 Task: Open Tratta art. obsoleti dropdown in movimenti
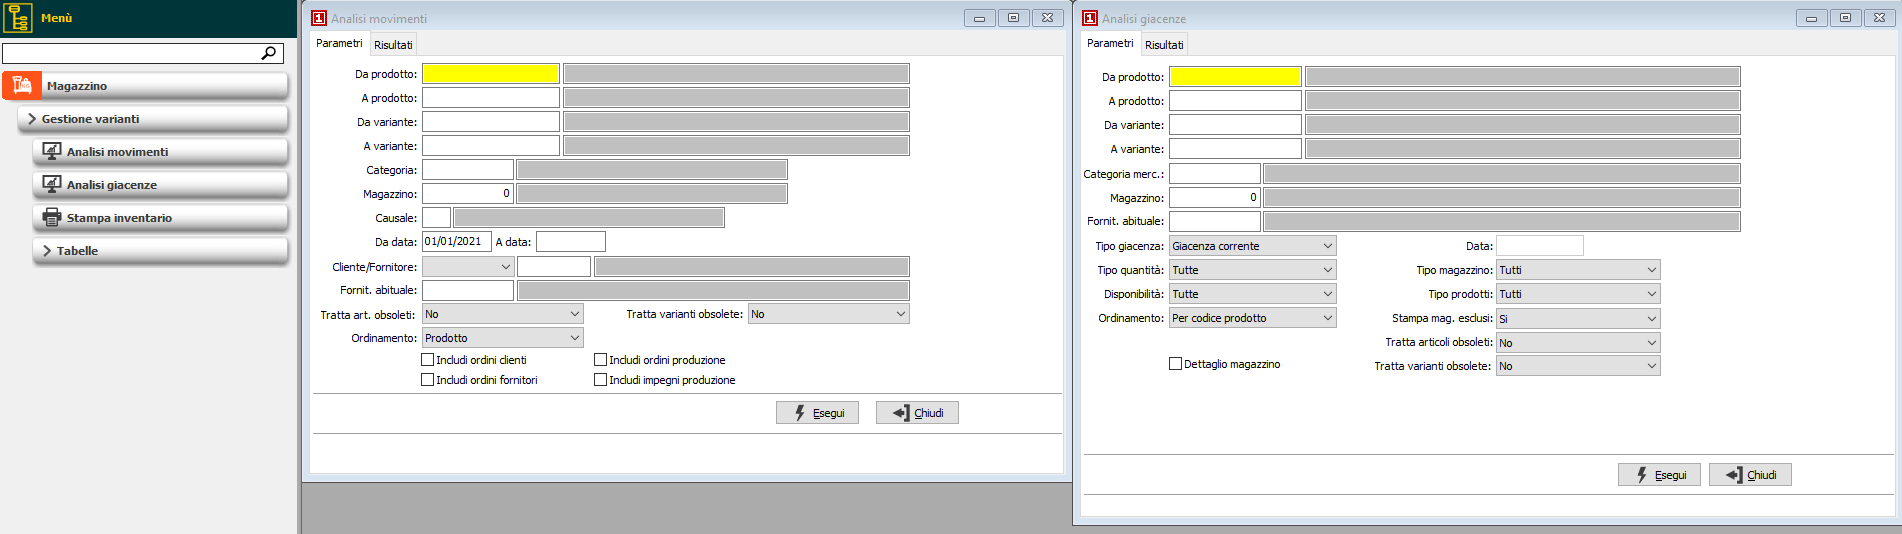pos(503,314)
